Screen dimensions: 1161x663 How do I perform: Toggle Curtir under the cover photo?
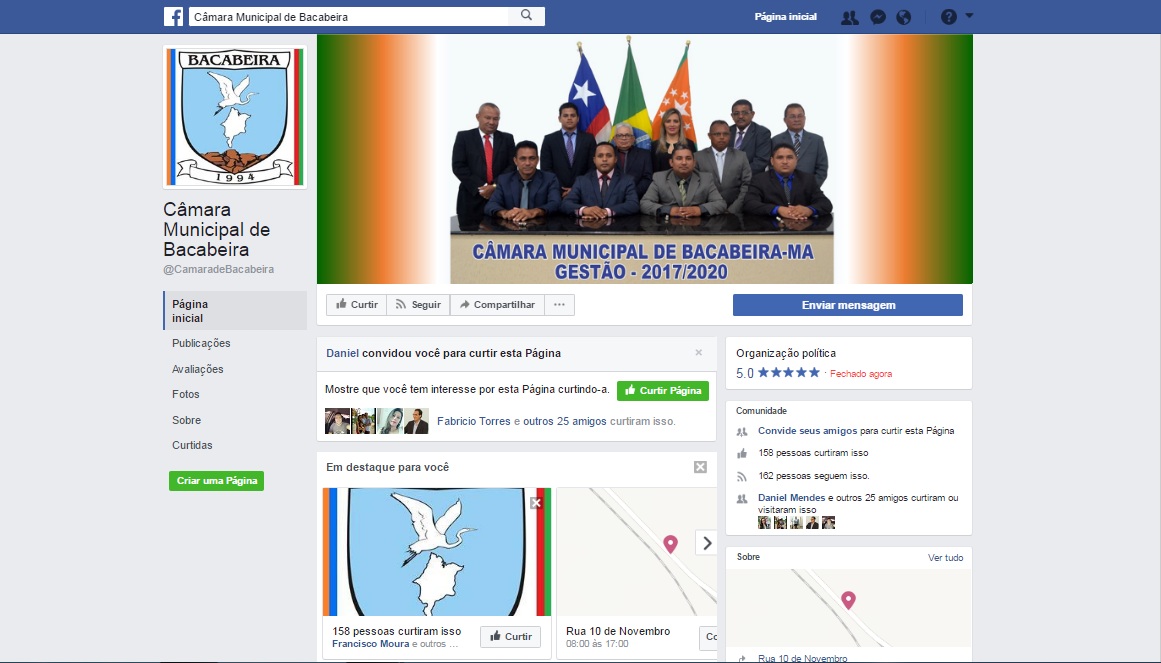(x=357, y=304)
